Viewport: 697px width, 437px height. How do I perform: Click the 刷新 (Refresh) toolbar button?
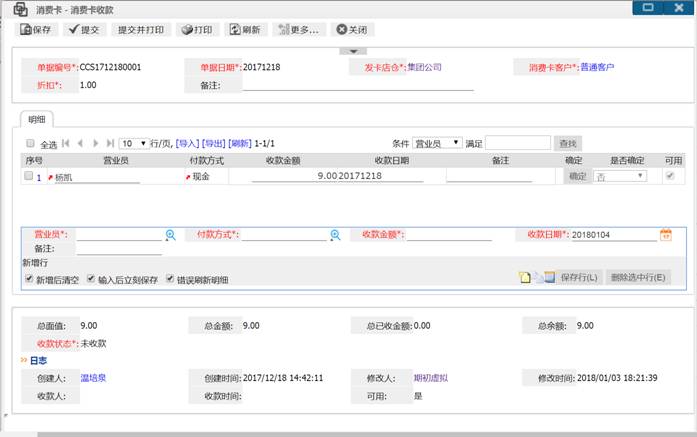pos(247,29)
